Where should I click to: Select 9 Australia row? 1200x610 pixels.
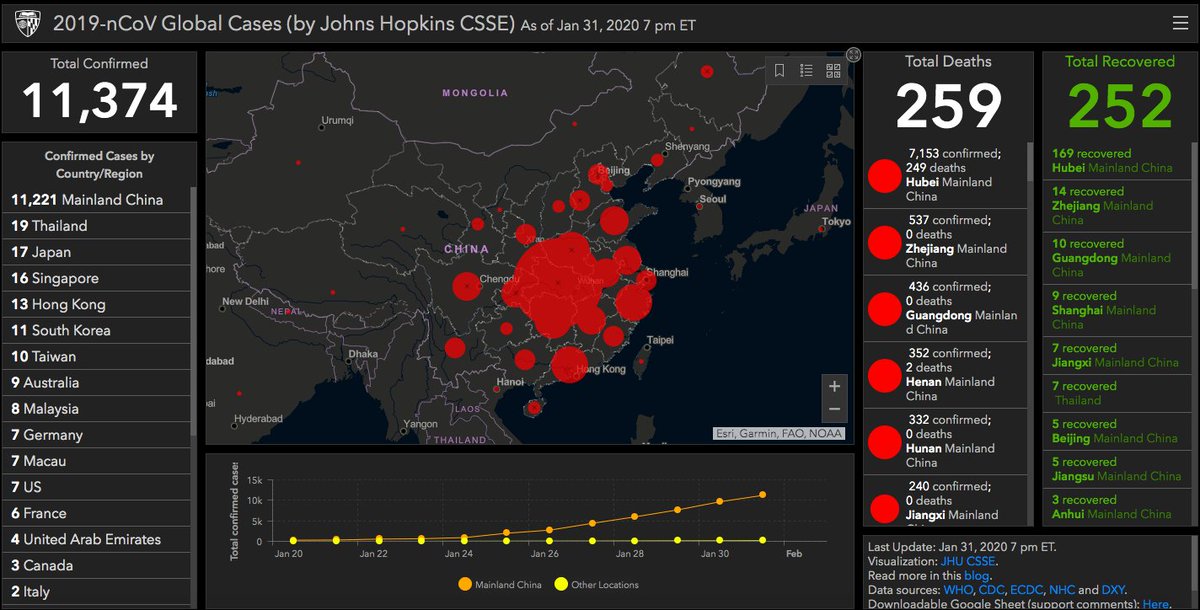click(97, 382)
